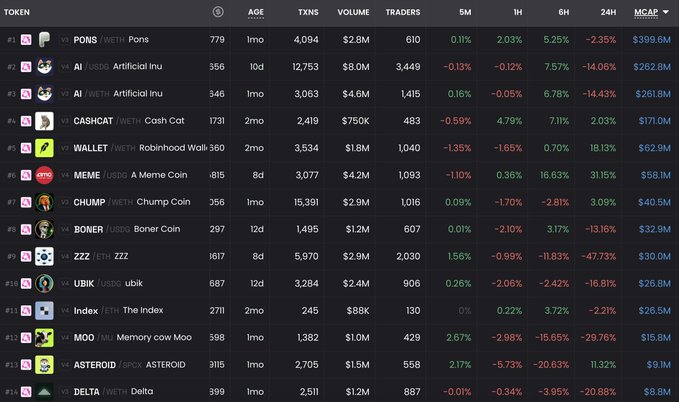Sort by the VOLUME column header
Image resolution: width=679 pixels, height=402 pixels.
(353, 12)
